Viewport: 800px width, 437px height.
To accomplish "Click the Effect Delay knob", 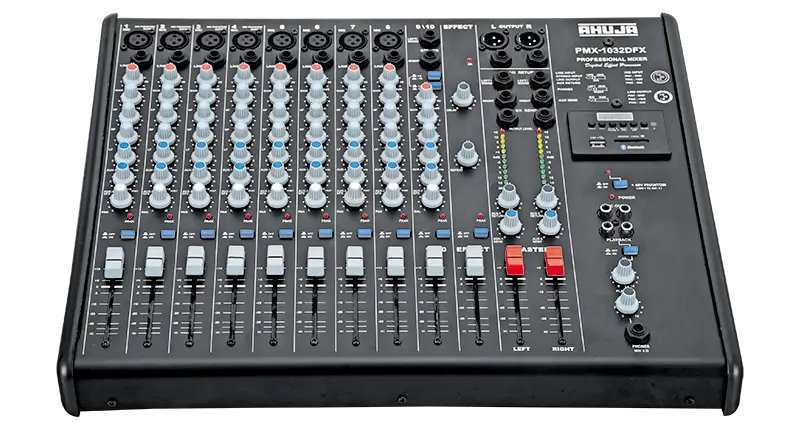I will click(x=463, y=94).
